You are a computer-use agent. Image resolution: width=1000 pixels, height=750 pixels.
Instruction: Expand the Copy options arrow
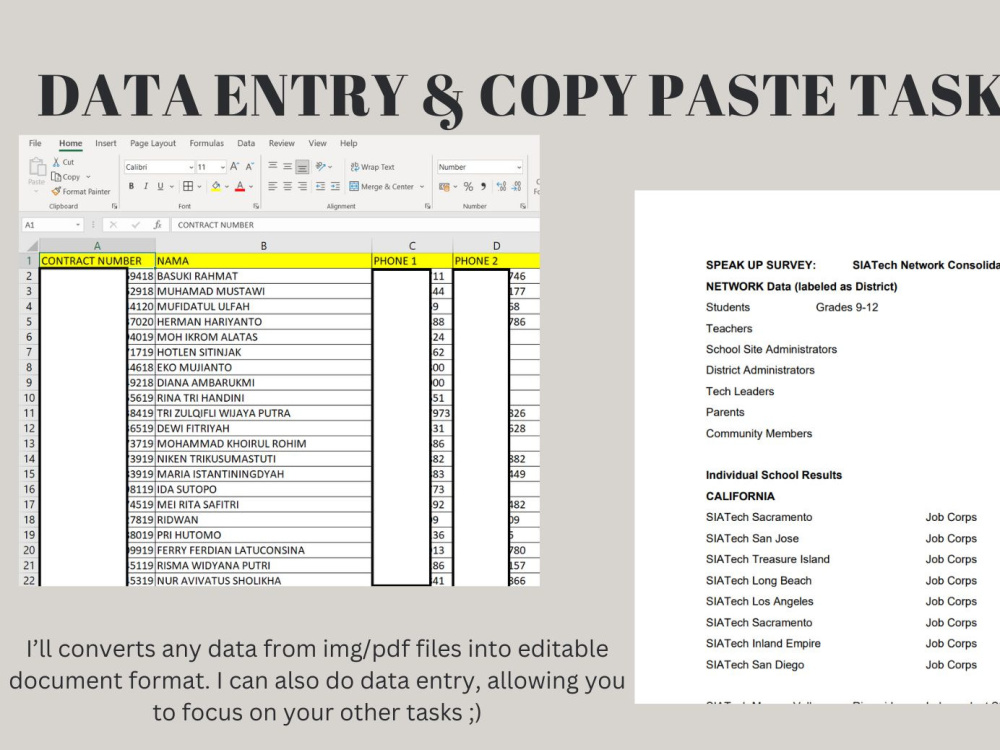[x=88, y=177]
